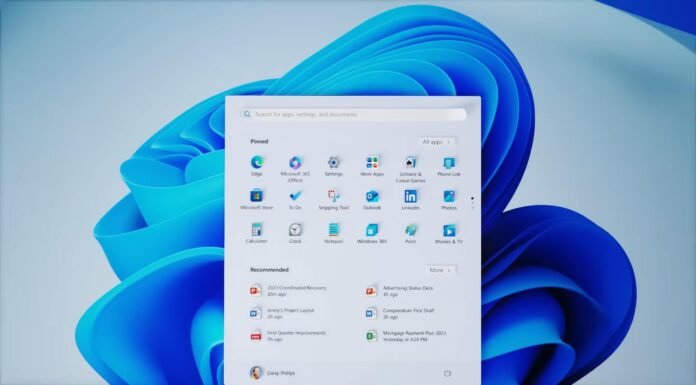Launch the Calculator app
This screenshot has width=696, height=385.
(257, 233)
